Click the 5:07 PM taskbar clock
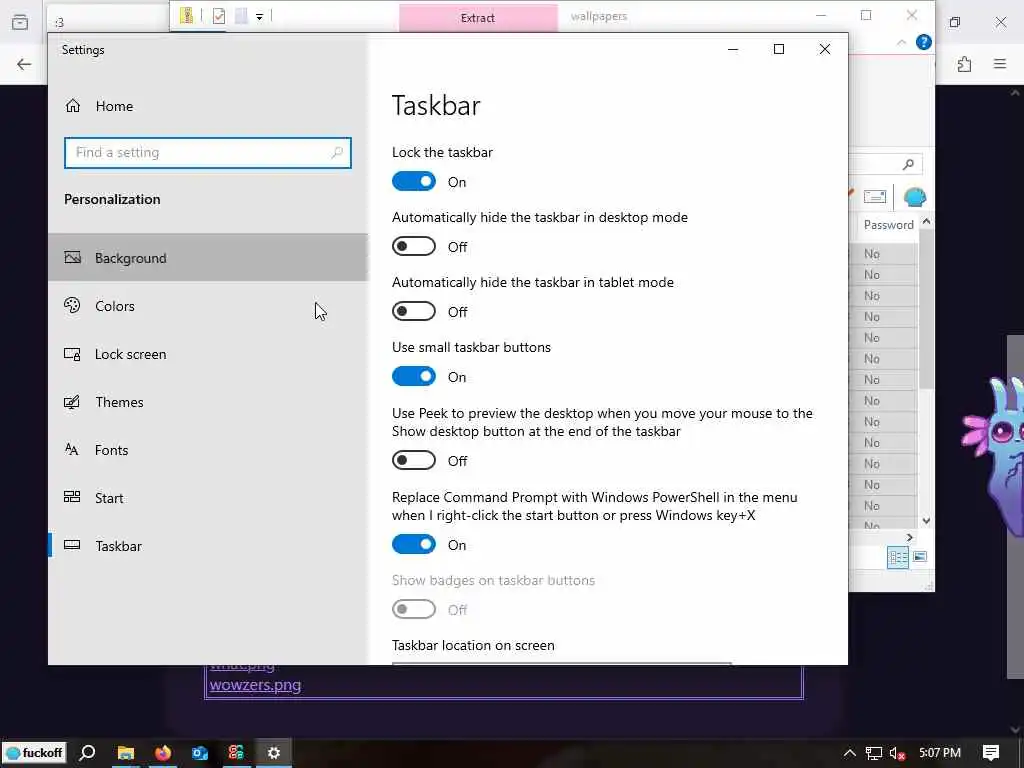The height and width of the screenshot is (768, 1024). point(940,753)
